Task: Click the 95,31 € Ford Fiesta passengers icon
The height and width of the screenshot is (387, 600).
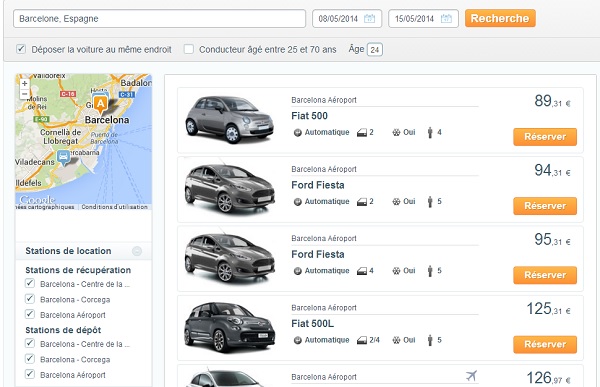Action: (x=430, y=271)
